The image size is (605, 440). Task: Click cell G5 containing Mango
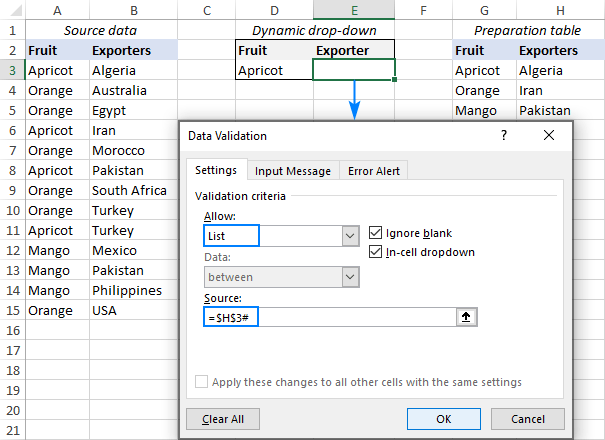484,110
